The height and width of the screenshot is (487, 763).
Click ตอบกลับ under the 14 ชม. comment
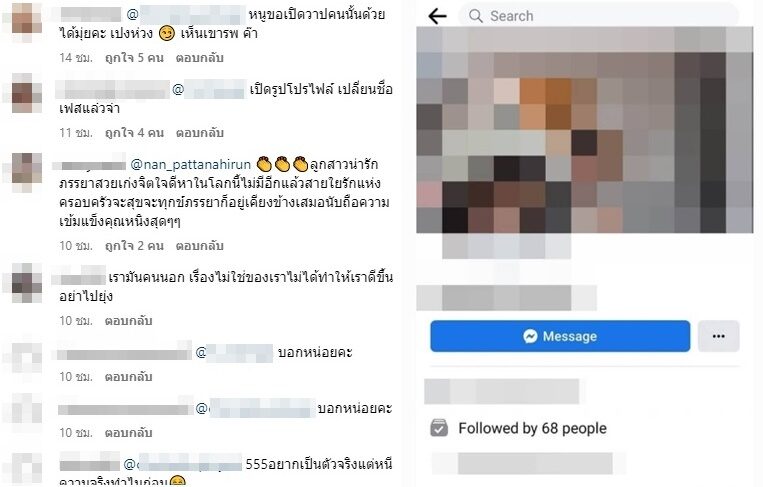[x=200, y=58]
